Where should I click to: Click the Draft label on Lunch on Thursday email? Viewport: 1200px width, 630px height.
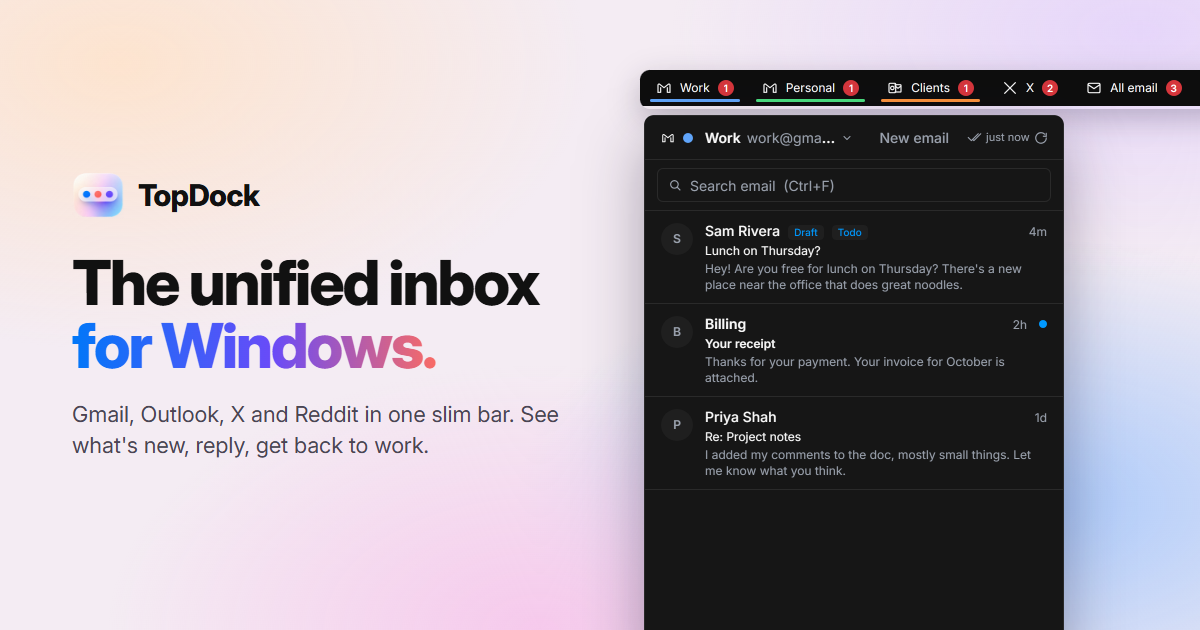tap(806, 232)
